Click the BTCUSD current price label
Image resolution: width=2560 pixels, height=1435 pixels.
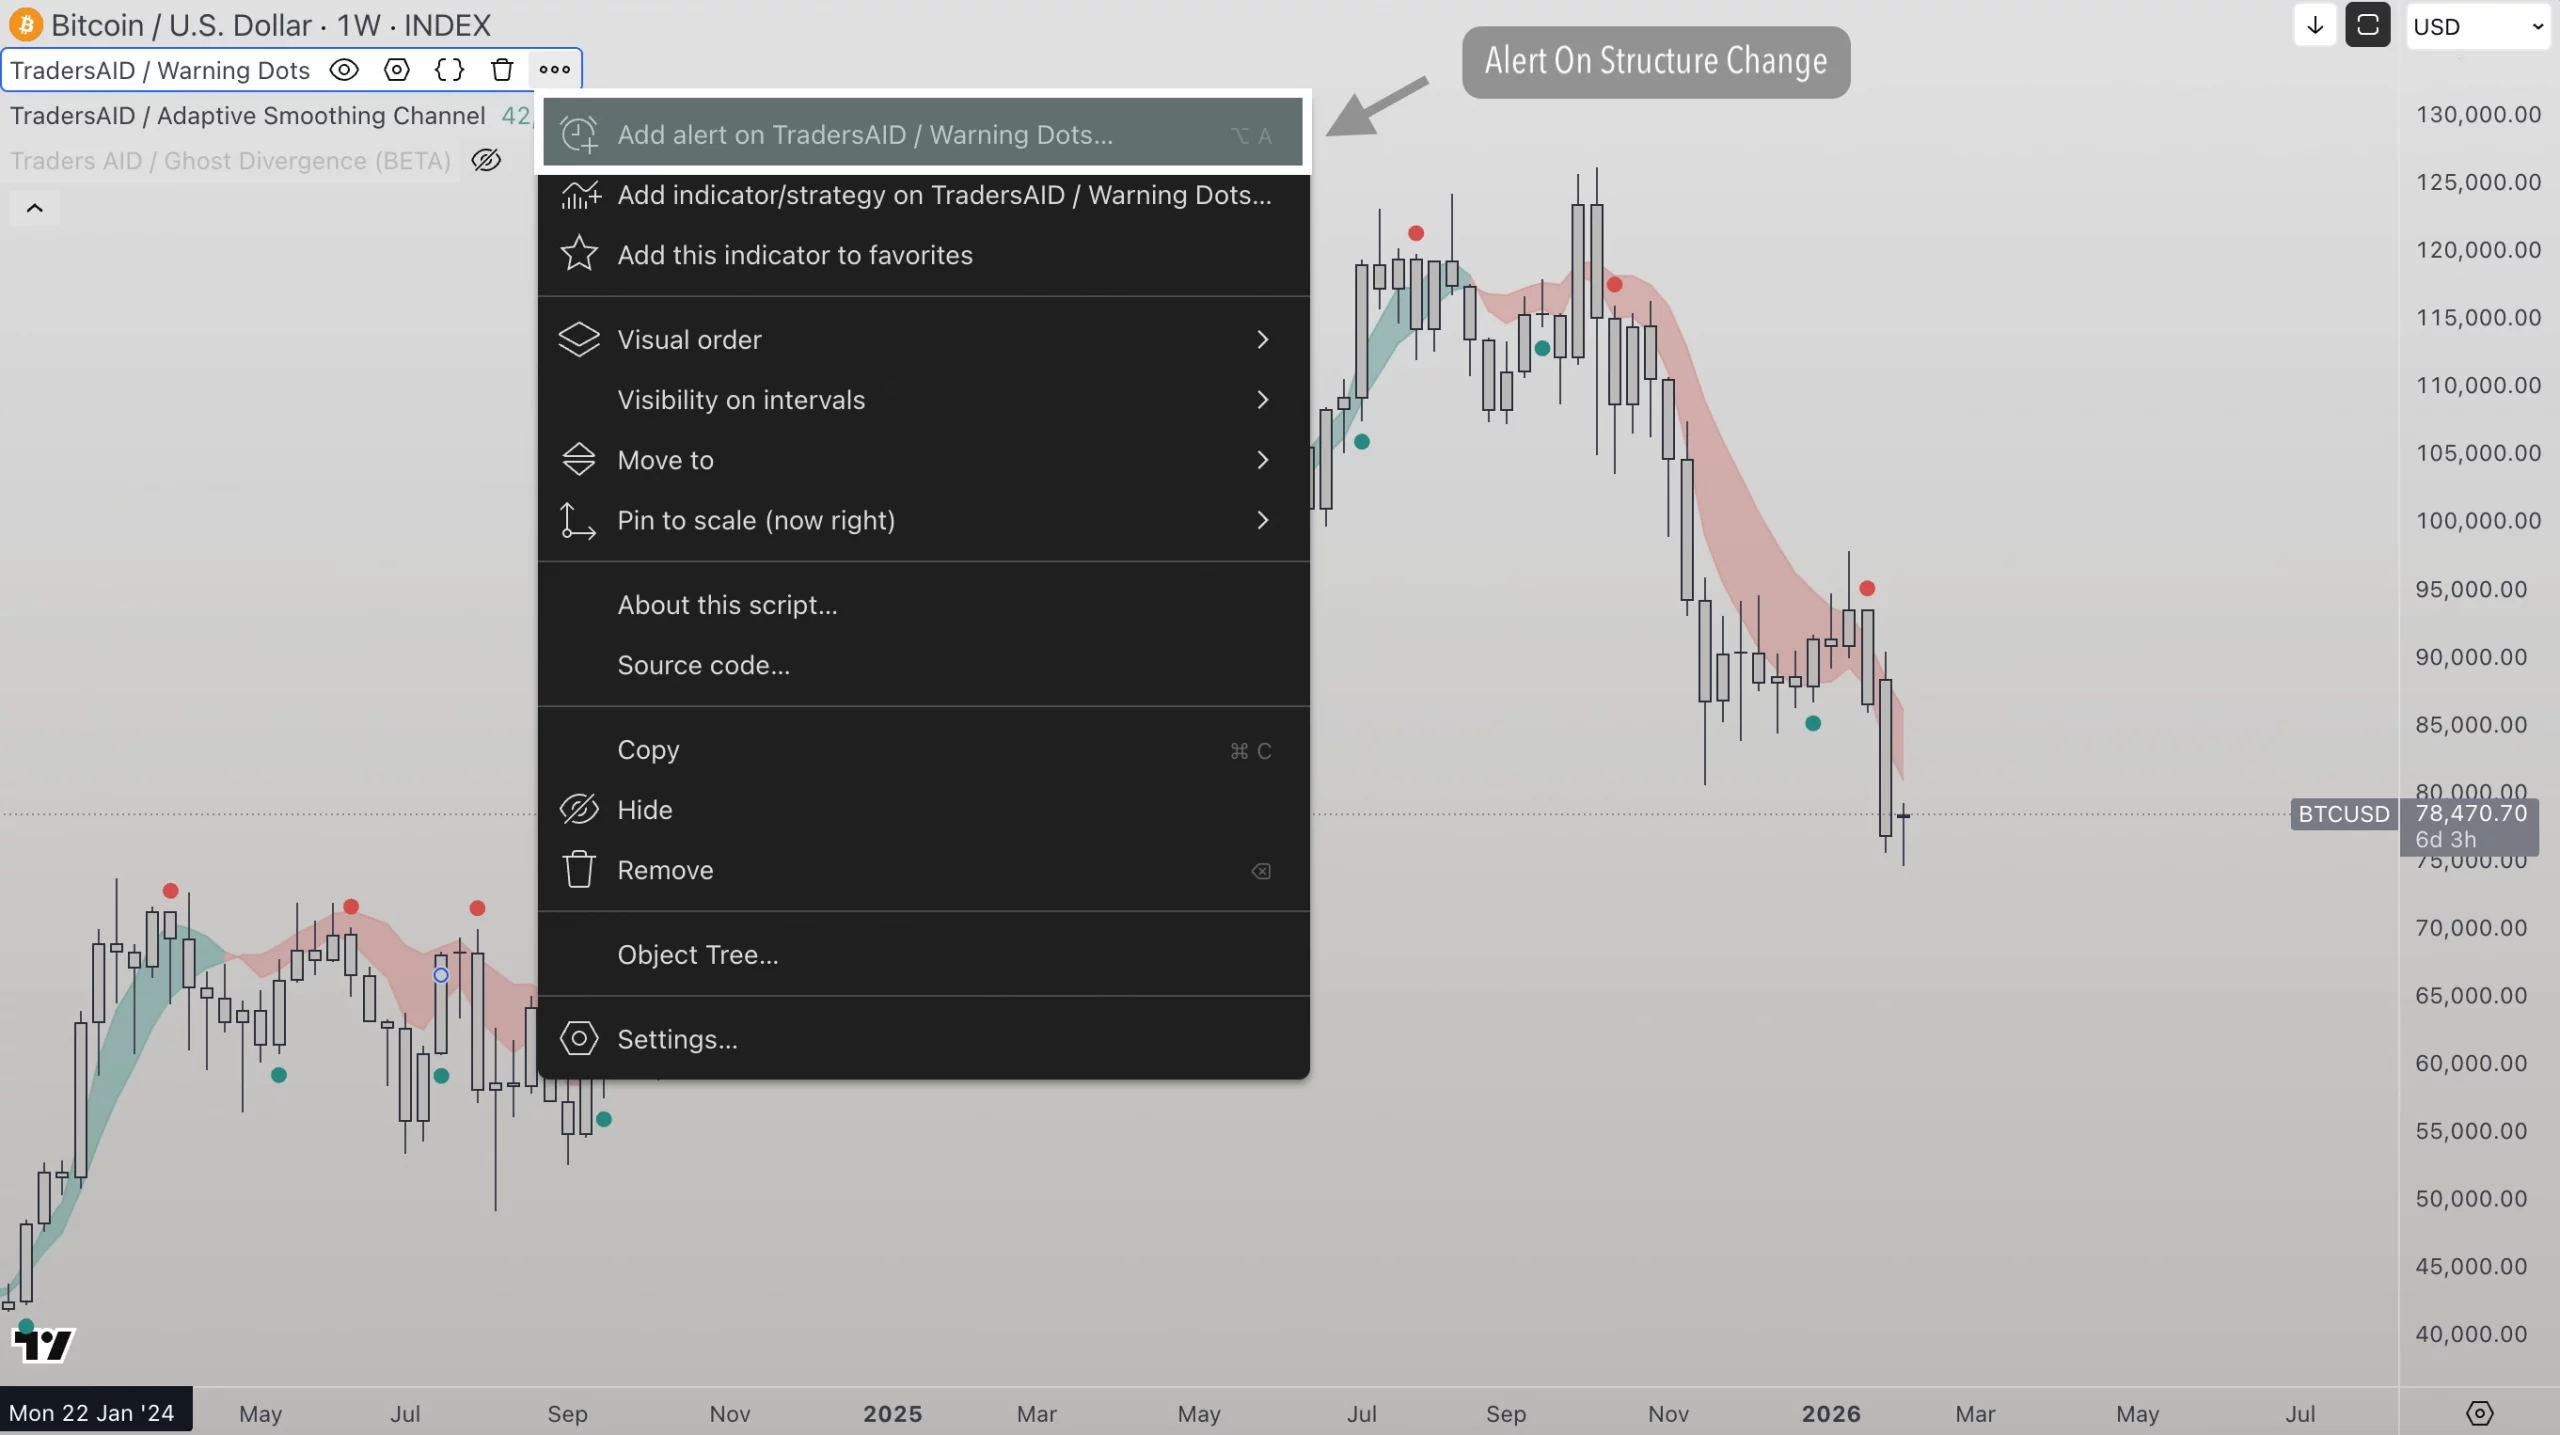(x=2343, y=814)
